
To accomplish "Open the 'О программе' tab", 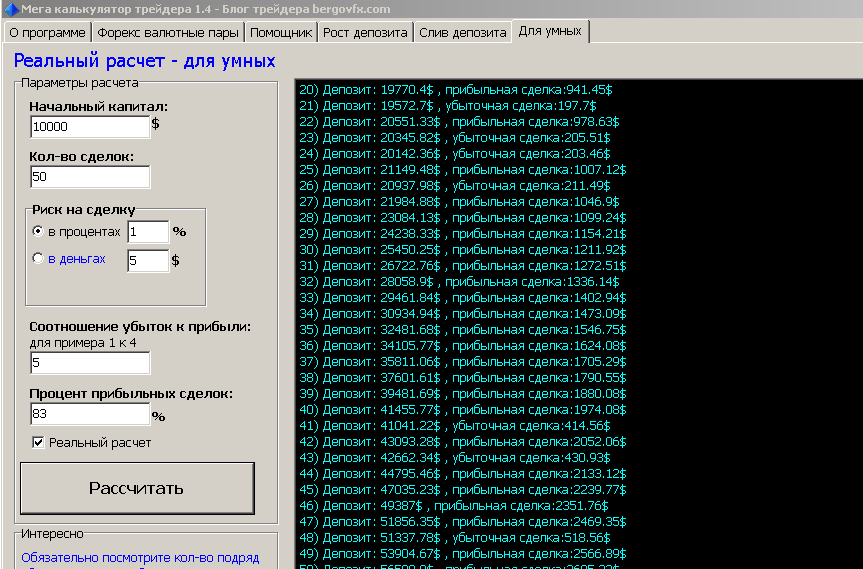I will pyautogui.click(x=47, y=32).
